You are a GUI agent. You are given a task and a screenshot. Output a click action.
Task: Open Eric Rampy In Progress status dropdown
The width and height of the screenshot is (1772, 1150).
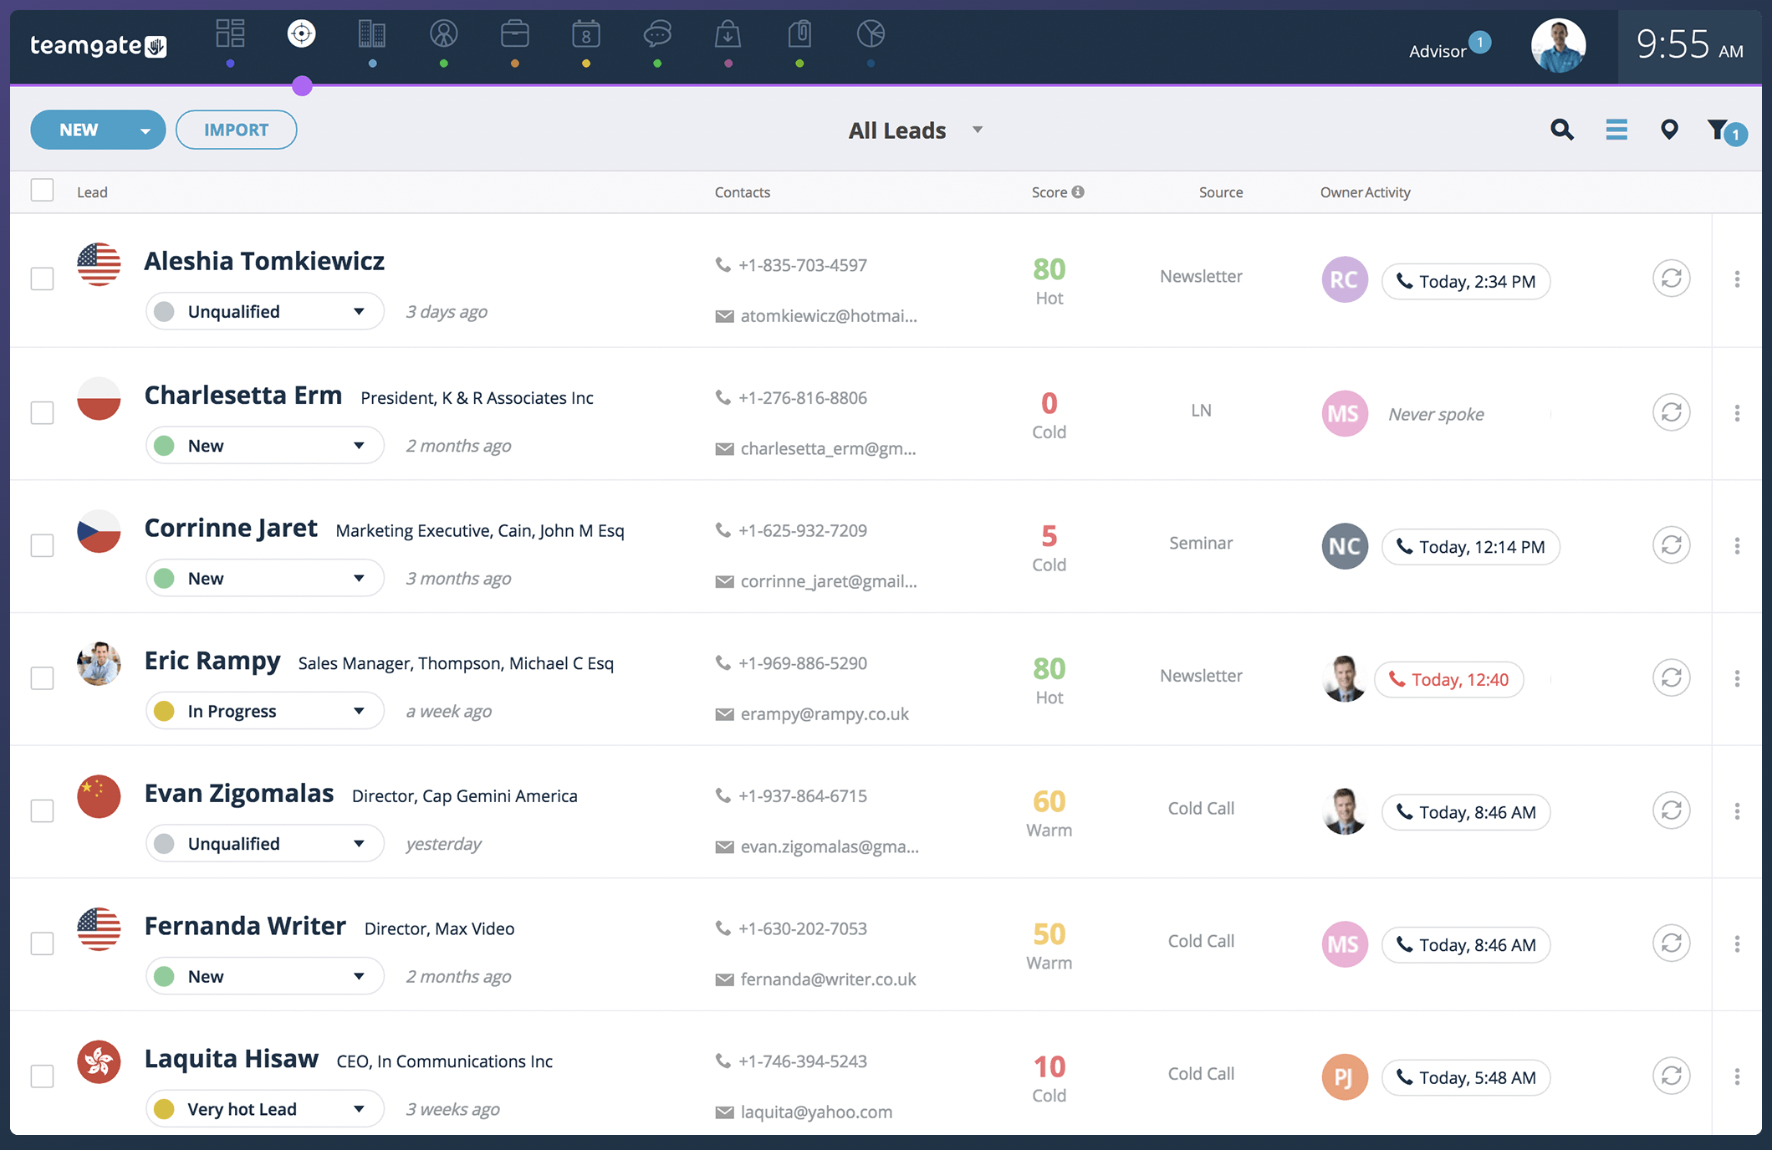tap(265, 711)
